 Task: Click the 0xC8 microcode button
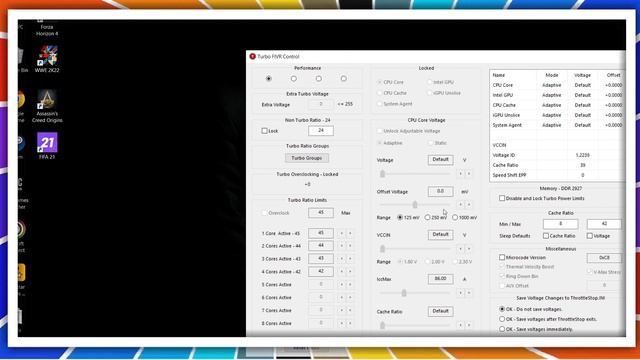pyautogui.click(x=604, y=258)
